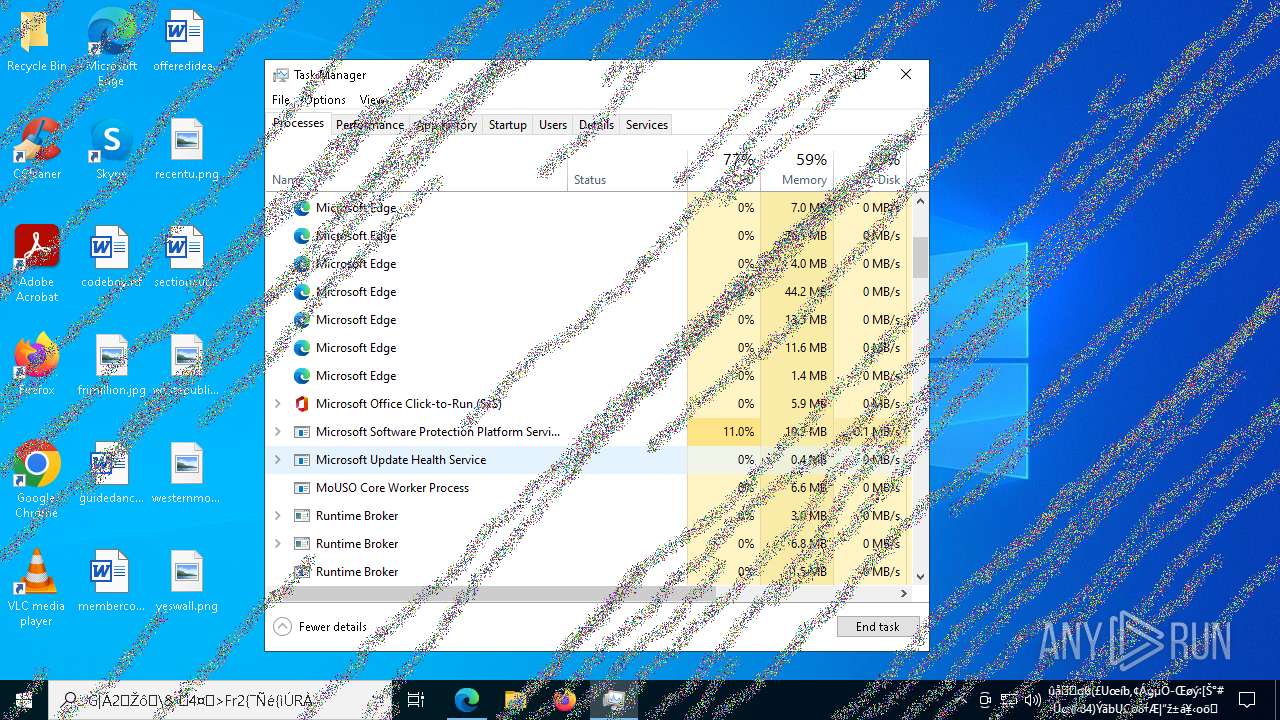
Task: Click scroll down arrow in process list
Action: point(921,576)
